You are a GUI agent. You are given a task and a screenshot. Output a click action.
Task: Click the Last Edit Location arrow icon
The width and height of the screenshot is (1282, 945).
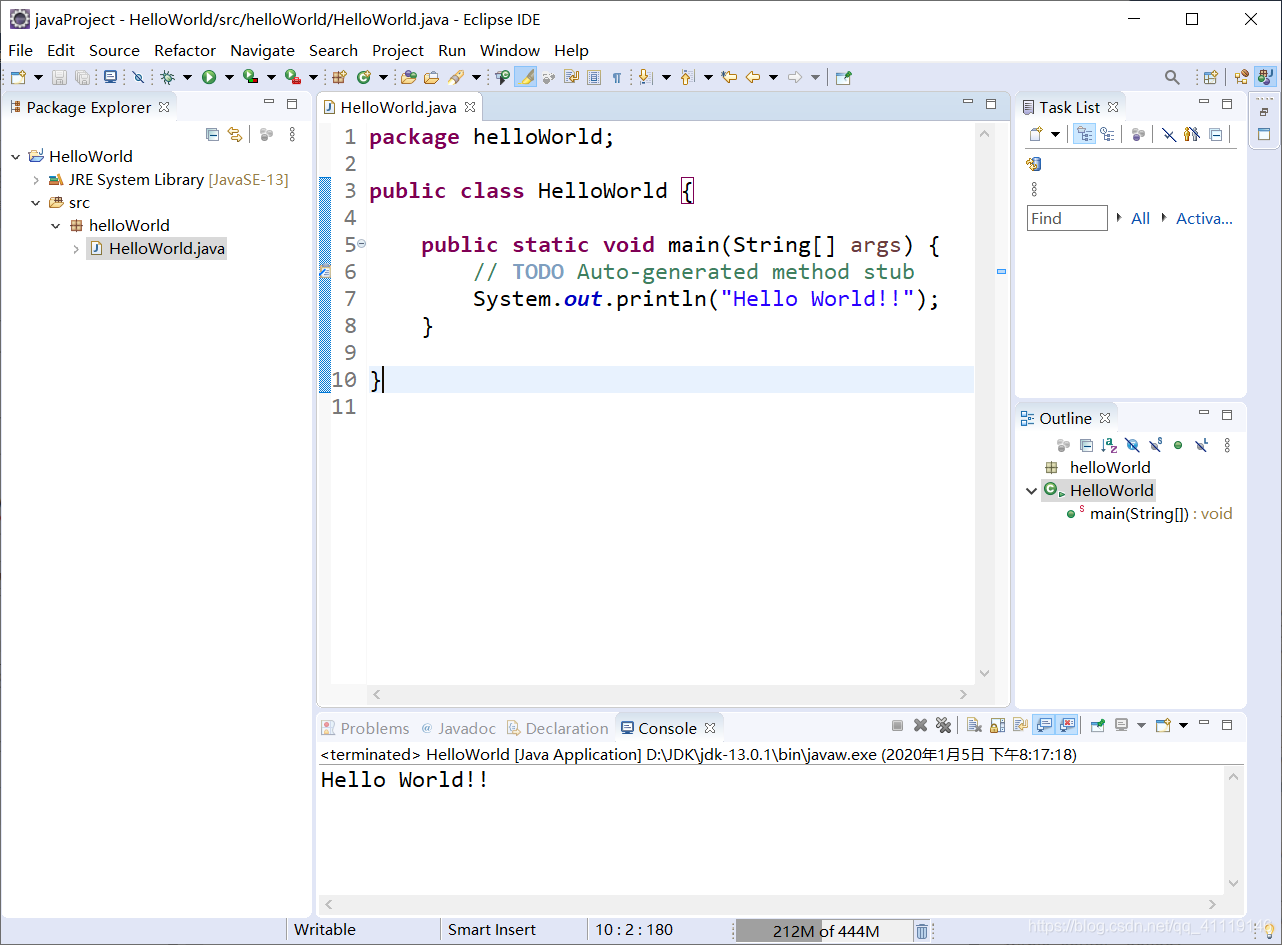point(729,77)
